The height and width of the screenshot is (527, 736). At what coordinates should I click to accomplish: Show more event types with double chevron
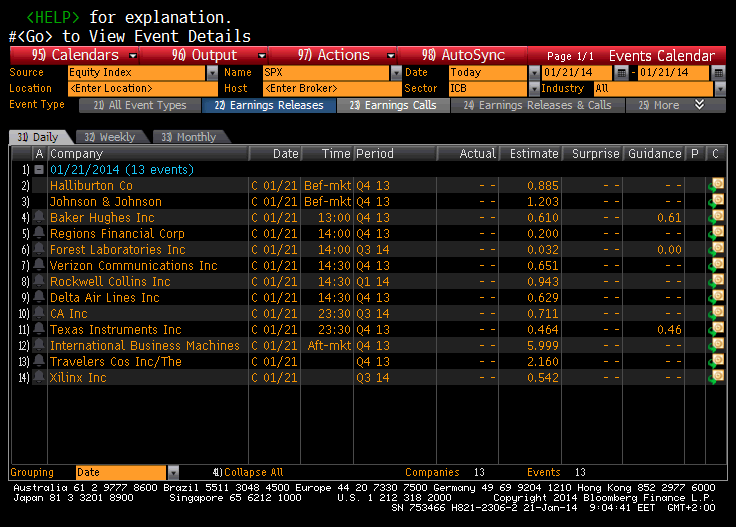[699, 105]
